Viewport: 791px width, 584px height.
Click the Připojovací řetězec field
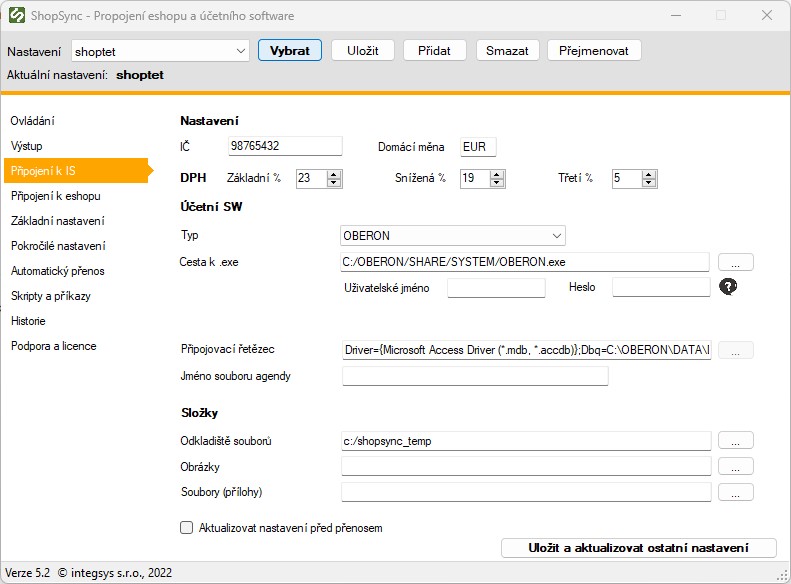pos(526,349)
